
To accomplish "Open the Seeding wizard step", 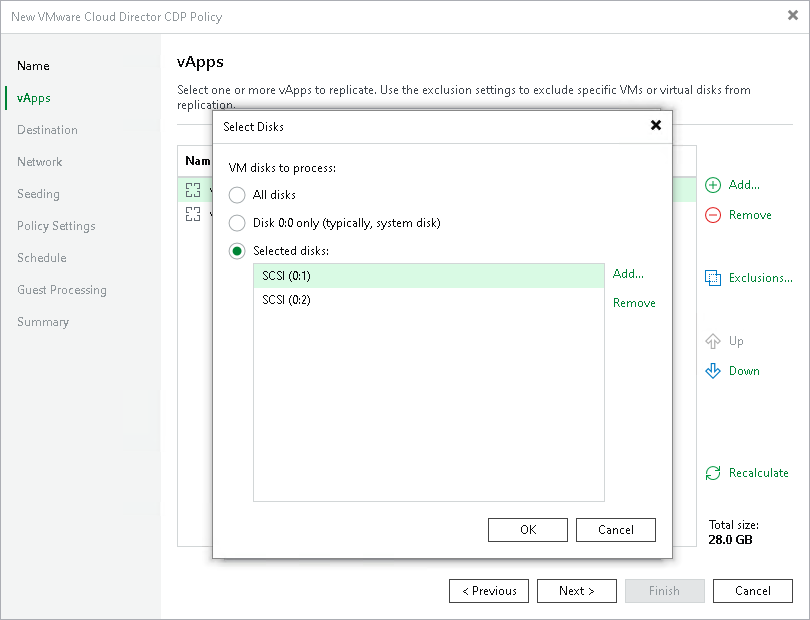I will (38, 194).
